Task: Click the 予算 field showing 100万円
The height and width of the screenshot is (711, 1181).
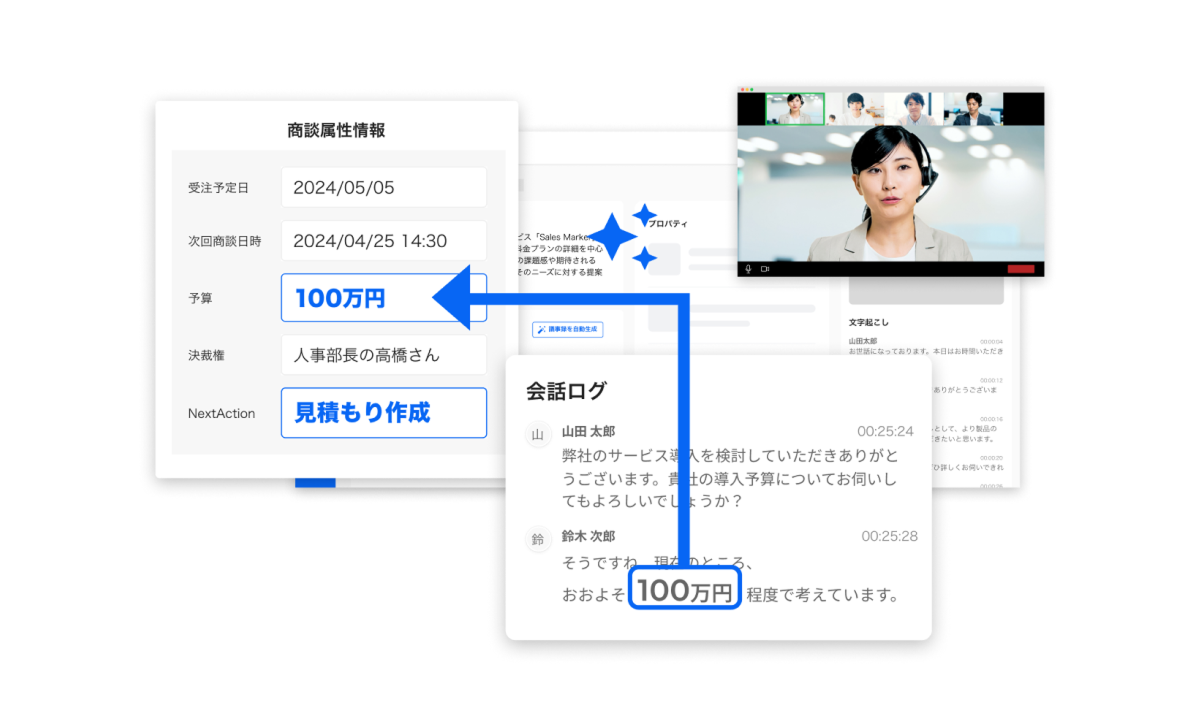Action: point(383,298)
